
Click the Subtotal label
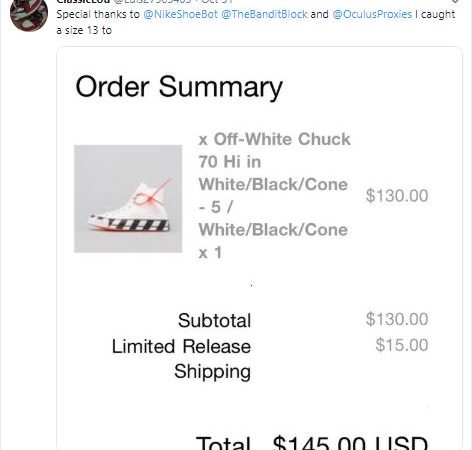(214, 320)
